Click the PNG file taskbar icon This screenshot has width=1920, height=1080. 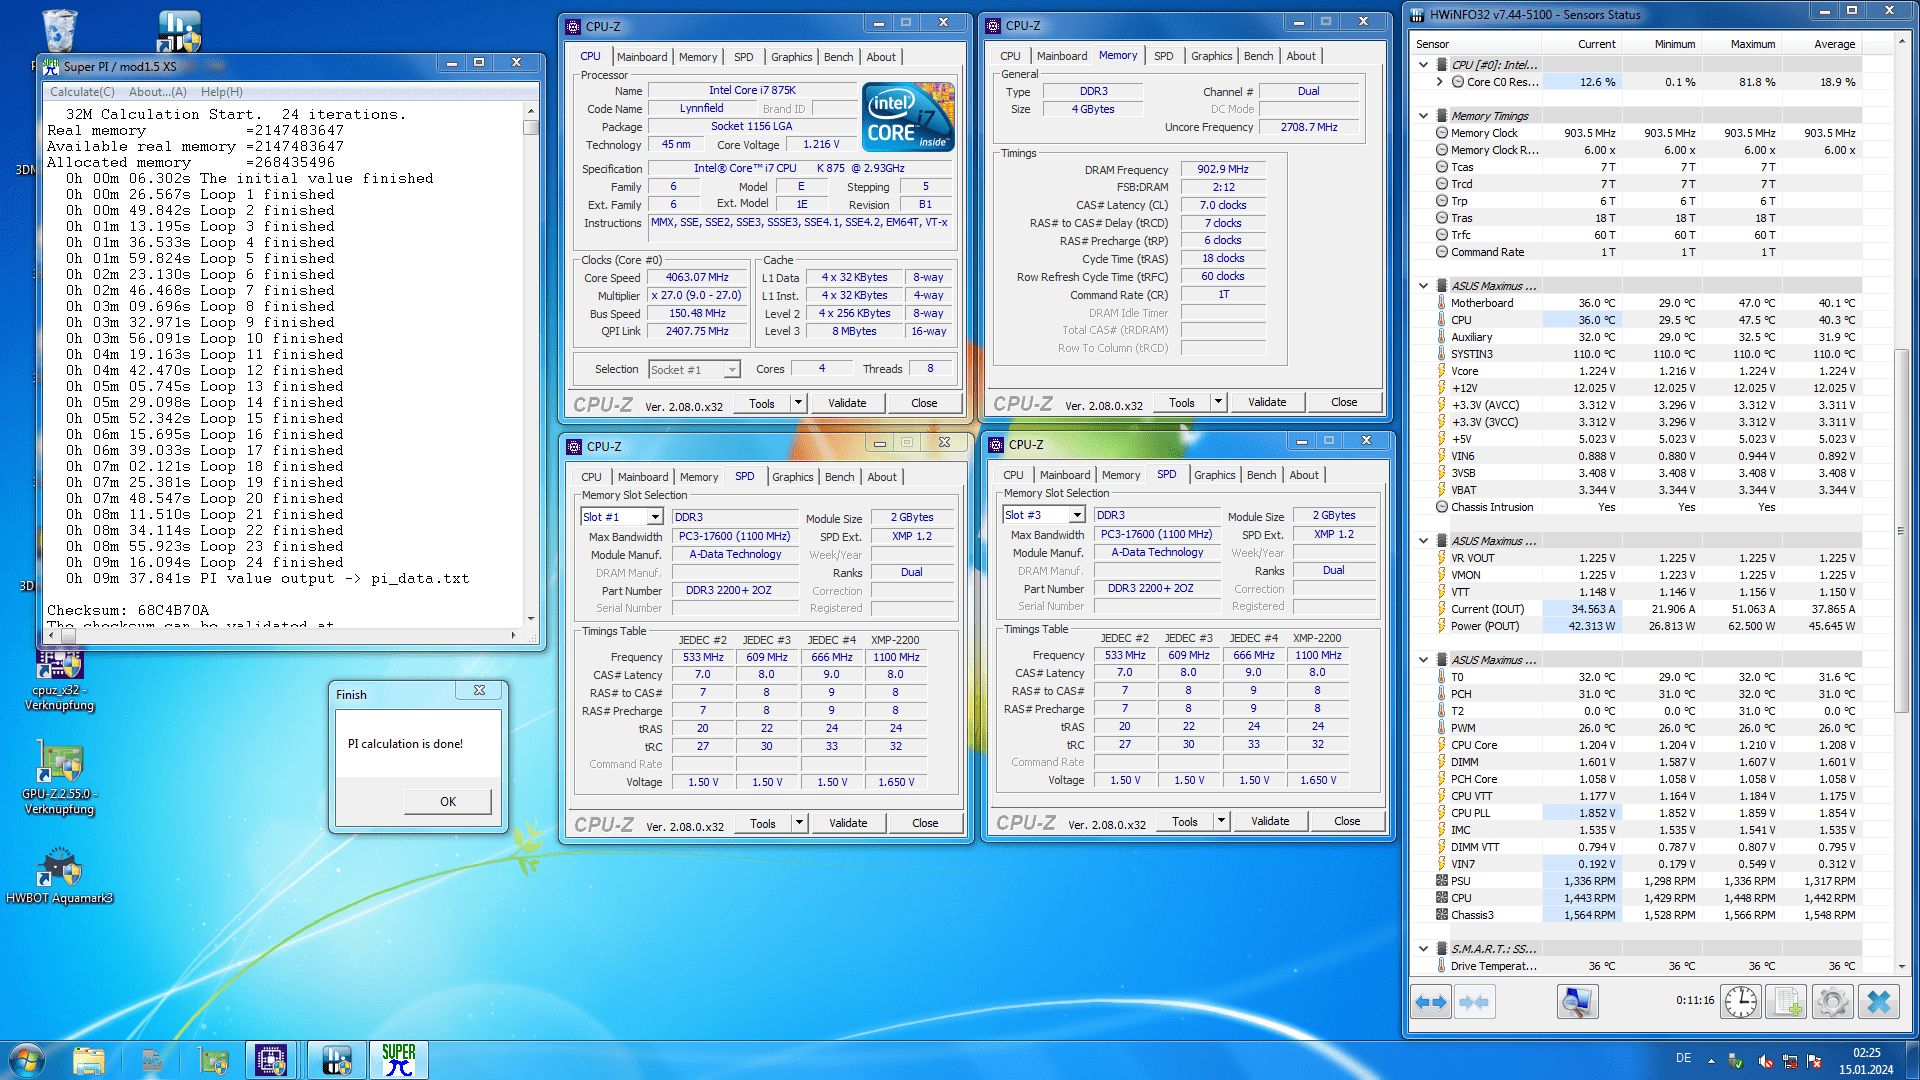(x=152, y=1060)
